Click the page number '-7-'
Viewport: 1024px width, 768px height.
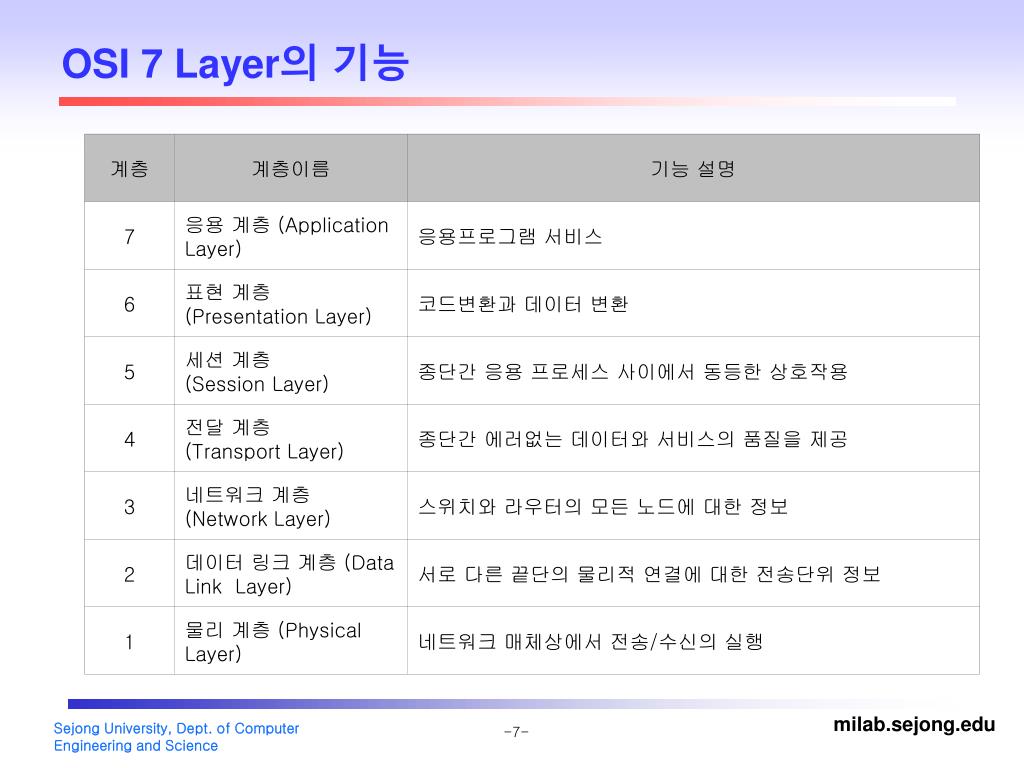pyautogui.click(x=516, y=731)
